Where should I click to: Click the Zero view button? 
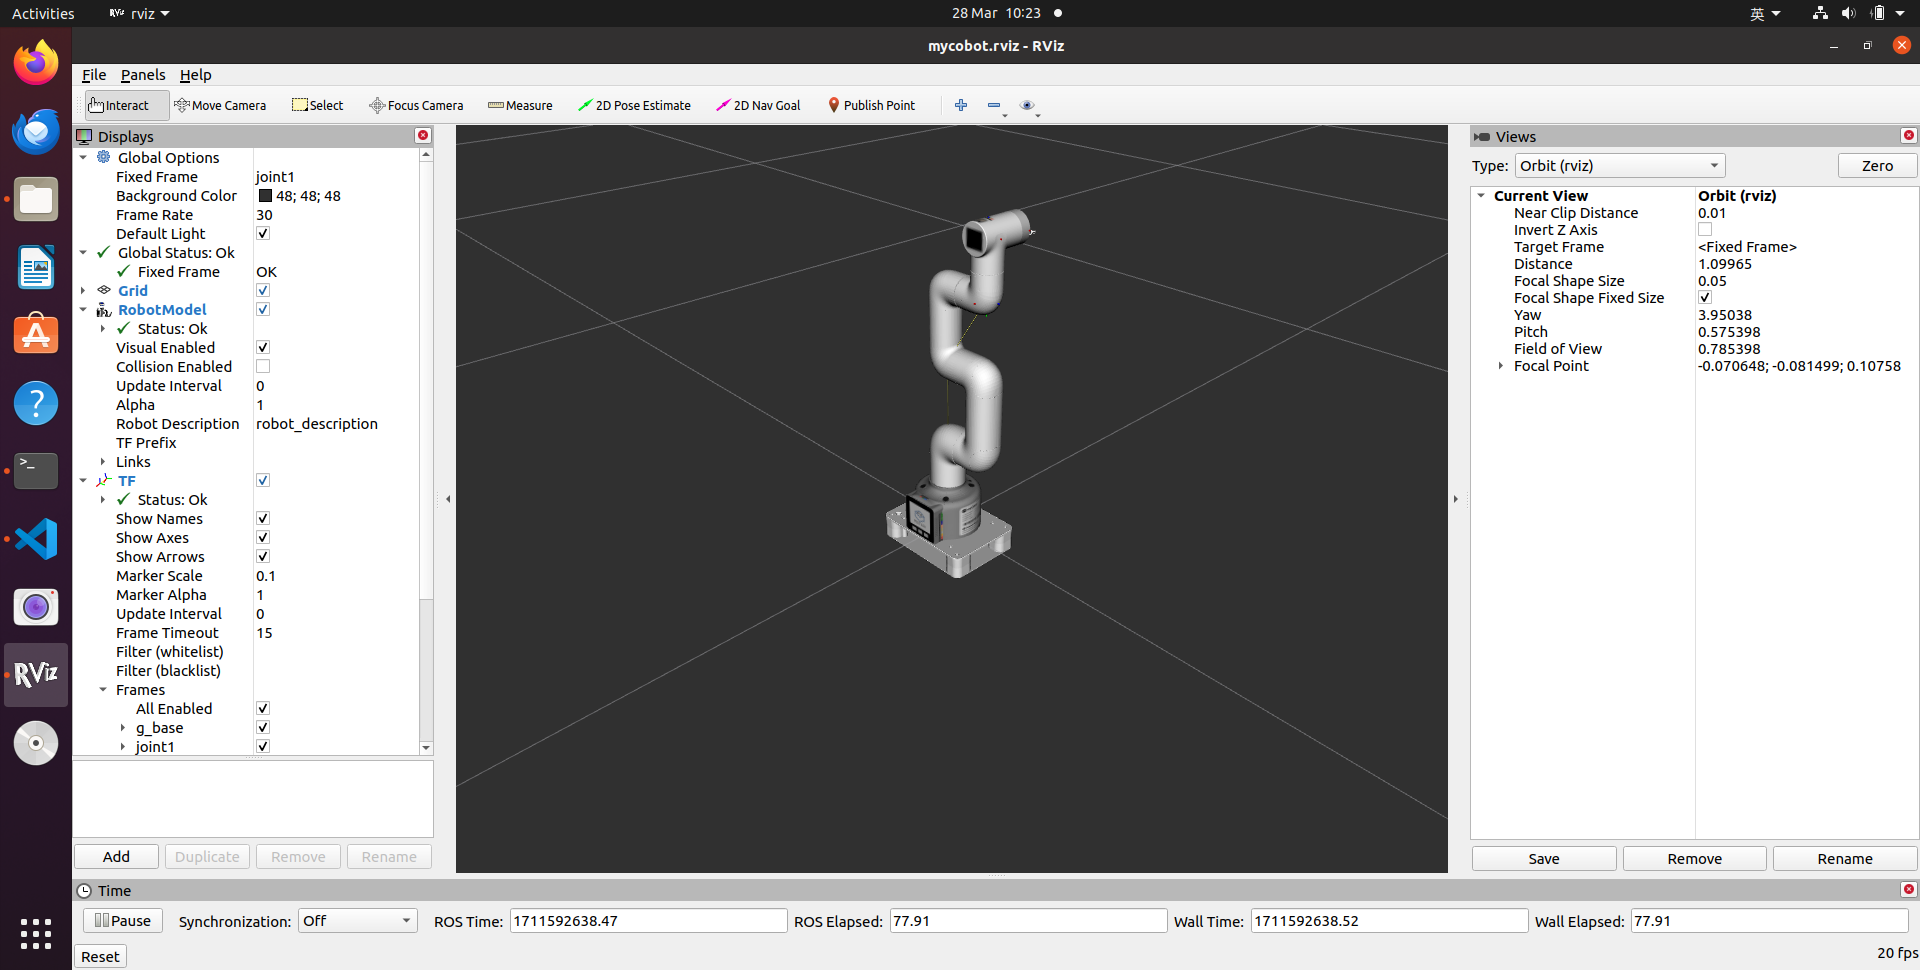[x=1877, y=166]
